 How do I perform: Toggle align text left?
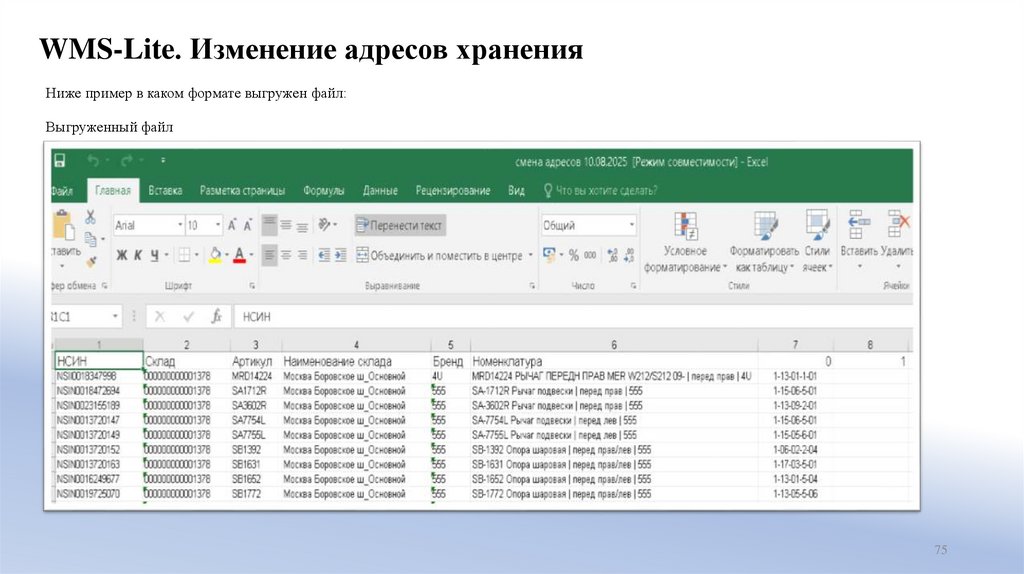tap(269, 255)
